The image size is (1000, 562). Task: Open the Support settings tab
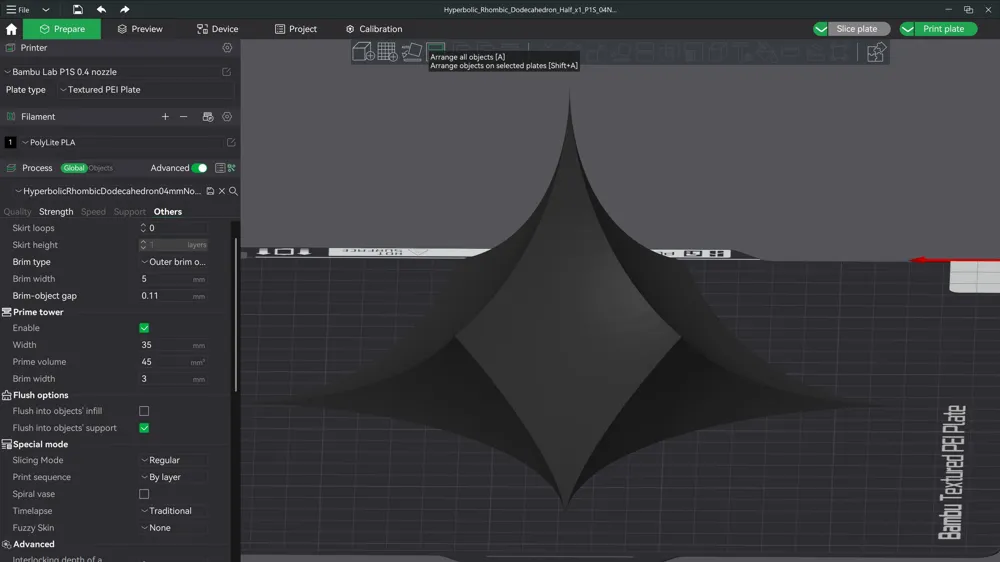(129, 212)
